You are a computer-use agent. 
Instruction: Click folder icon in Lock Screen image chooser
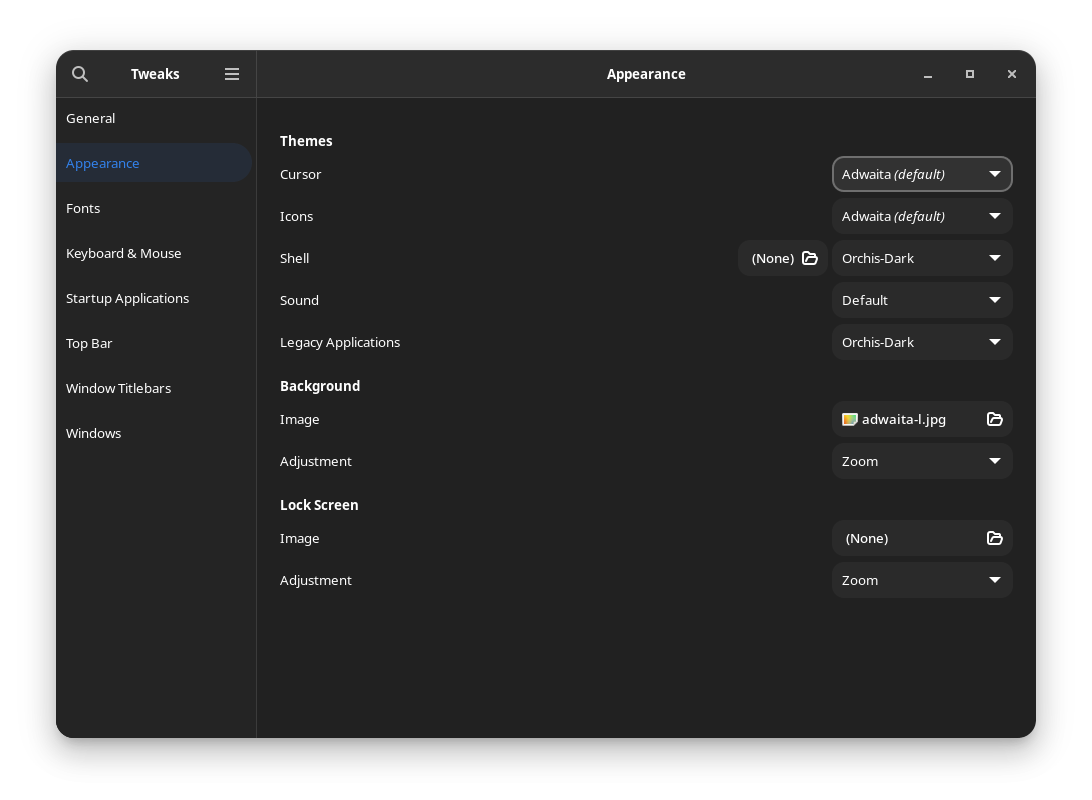pyautogui.click(x=994, y=538)
